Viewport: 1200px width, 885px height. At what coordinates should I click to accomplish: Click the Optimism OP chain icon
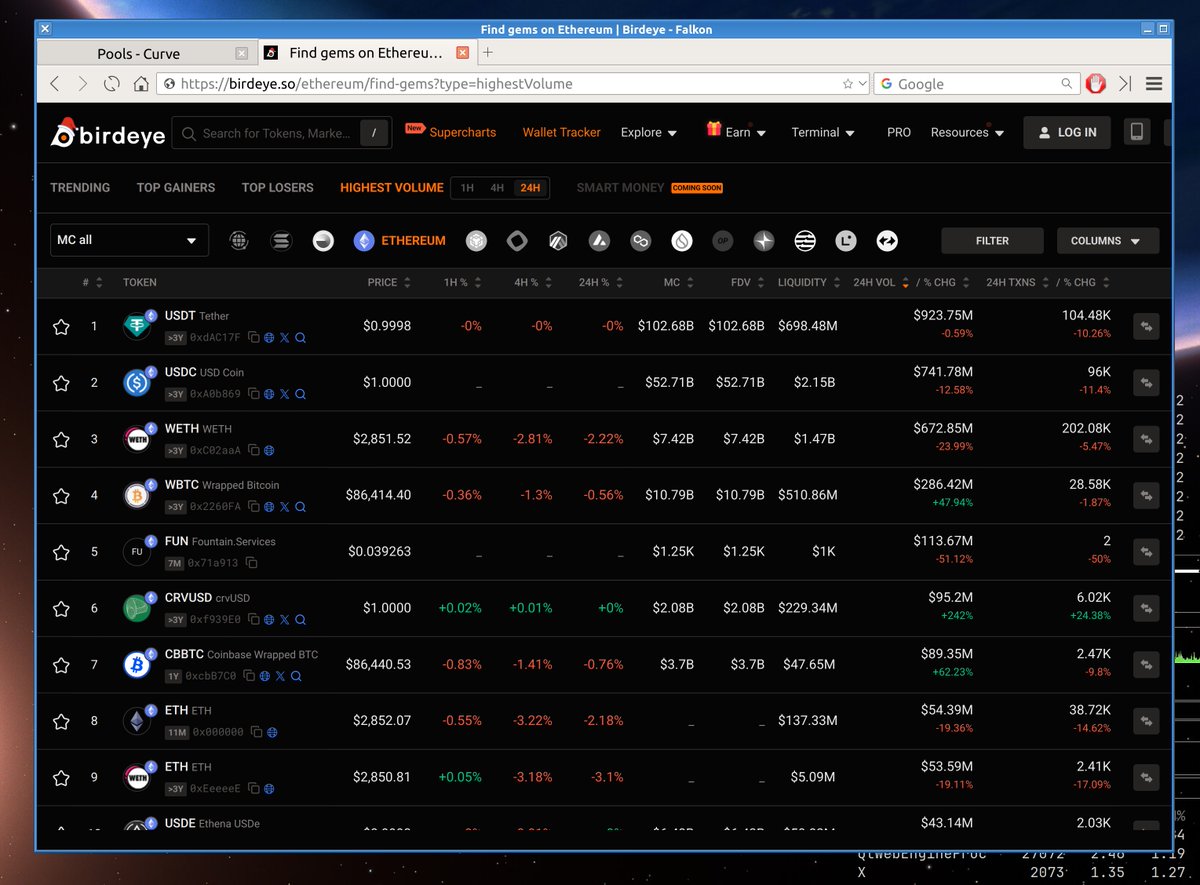tap(722, 240)
